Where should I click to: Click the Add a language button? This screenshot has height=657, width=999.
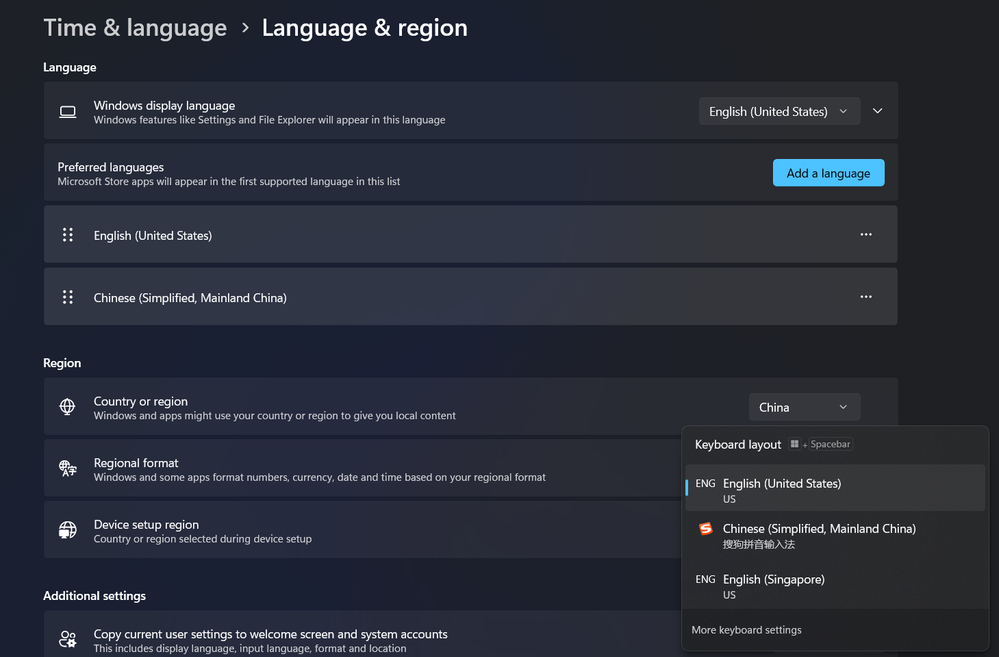pyautogui.click(x=828, y=173)
